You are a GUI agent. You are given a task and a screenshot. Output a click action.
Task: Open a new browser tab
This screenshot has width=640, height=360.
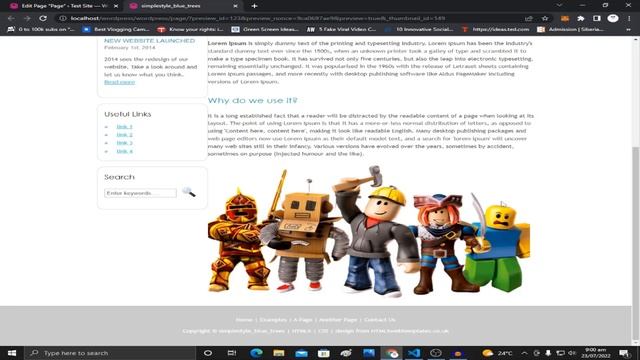[254, 6]
